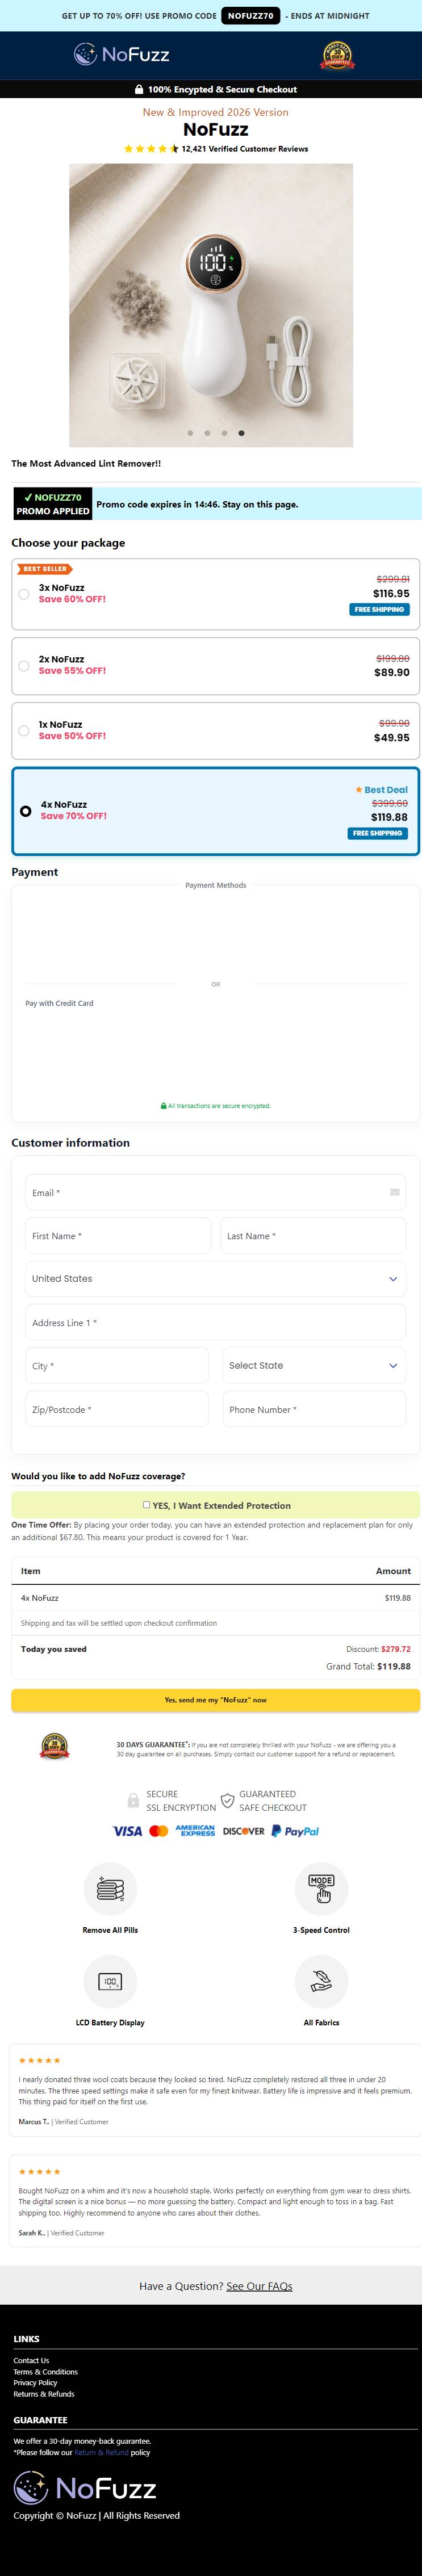422x2576 pixels.
Task: Open Terms & Conditions footer link
Action: click(x=45, y=2371)
